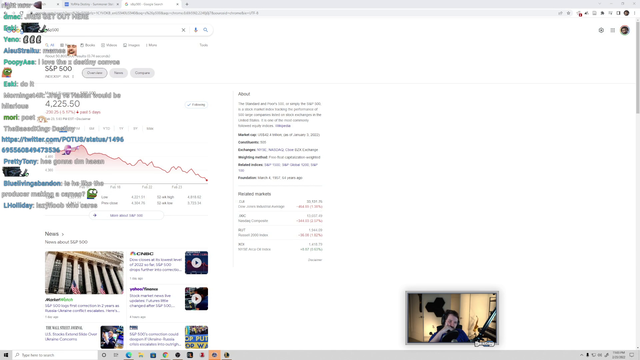
Task: Click the Windows taskbar search box
Action: click(x=55, y=355)
